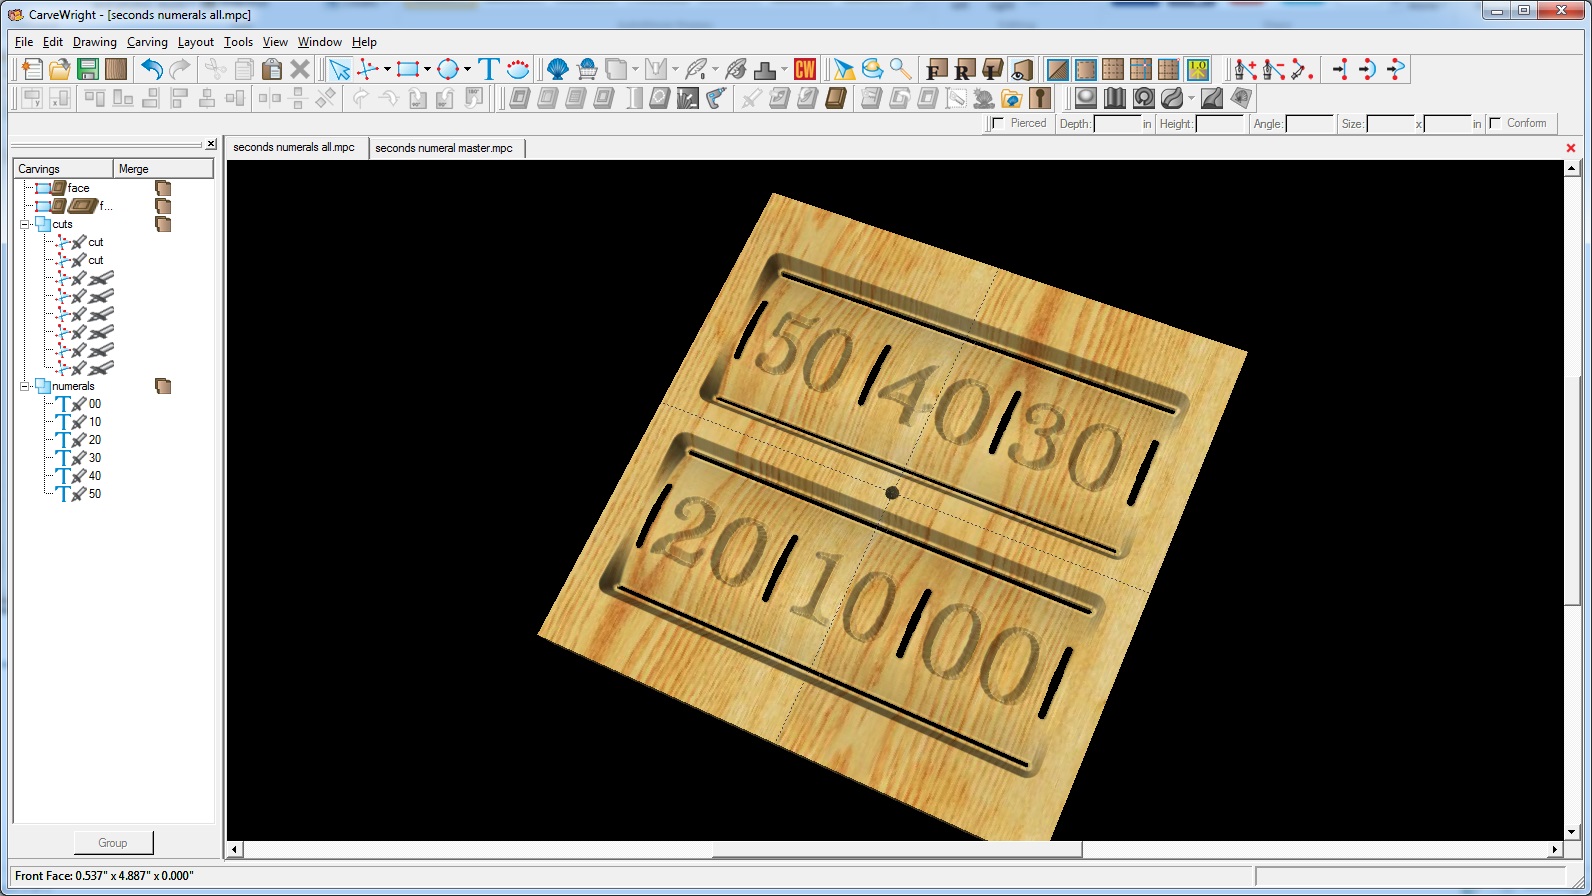Click the Merge column header
Viewport: 1592px width, 896px height.
point(163,169)
